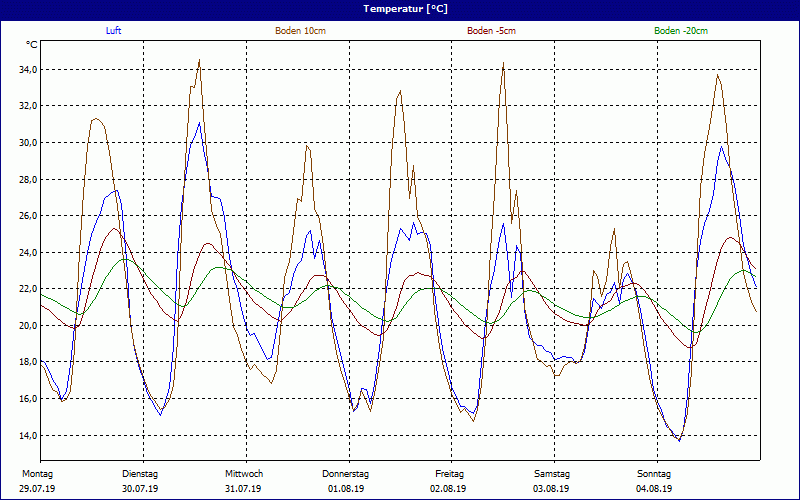Click the 18,0 y-axis value

tap(29, 362)
